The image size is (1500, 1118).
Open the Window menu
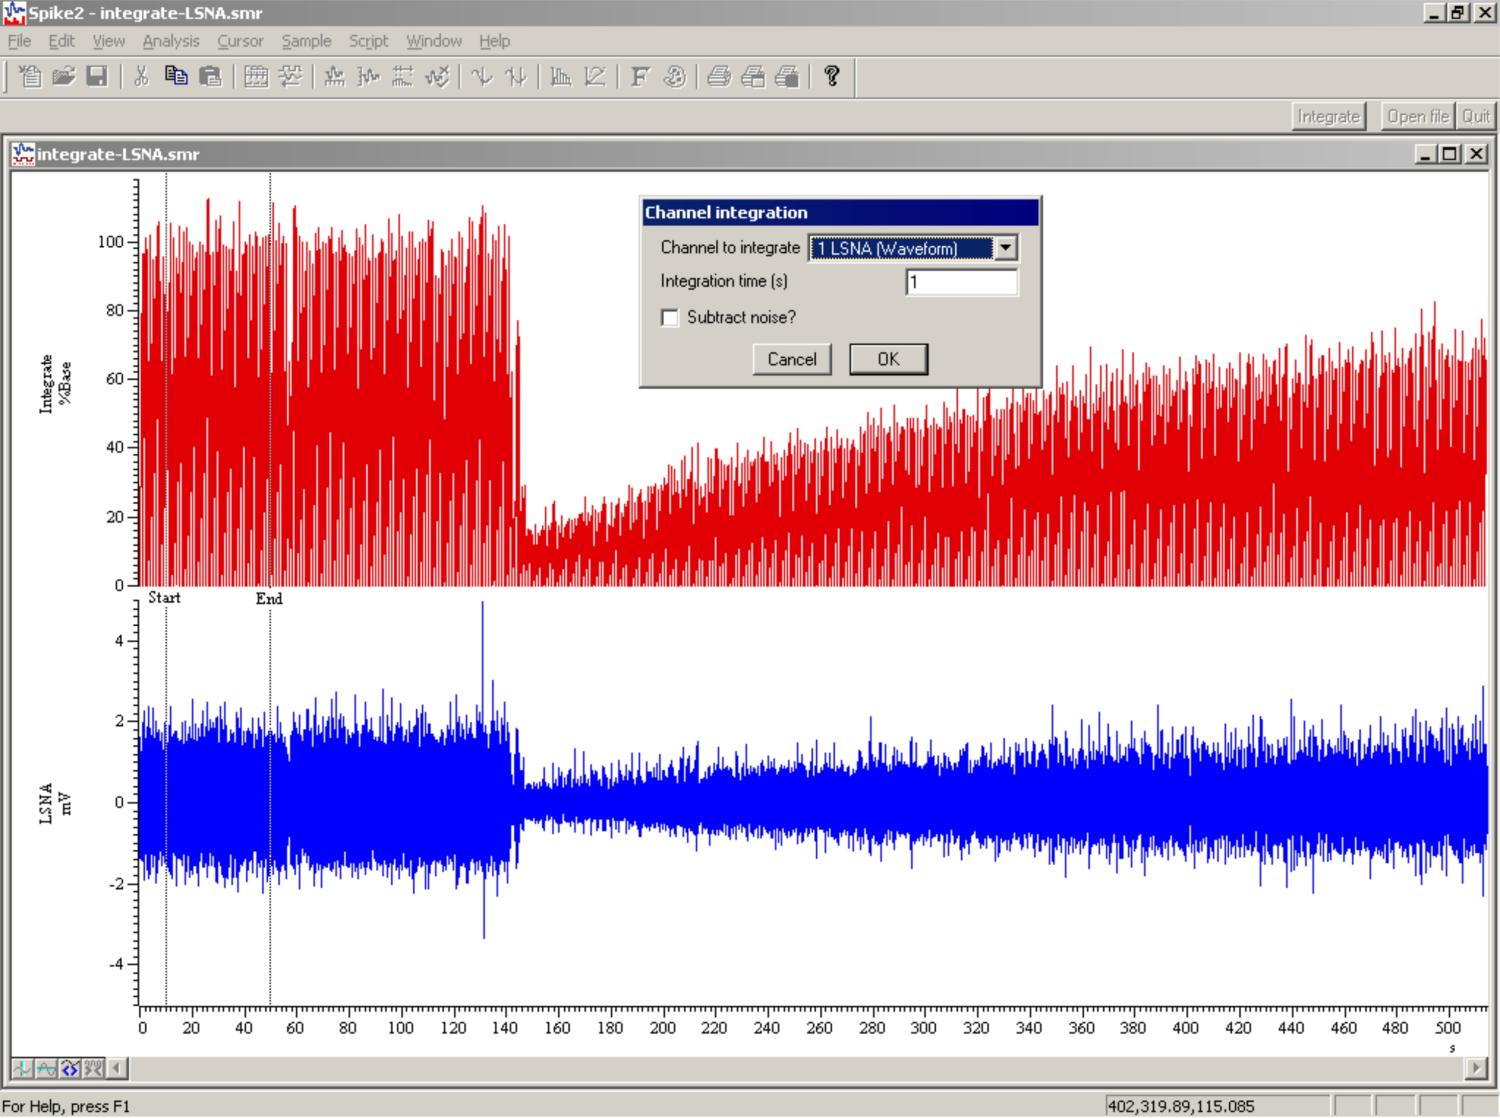[434, 41]
